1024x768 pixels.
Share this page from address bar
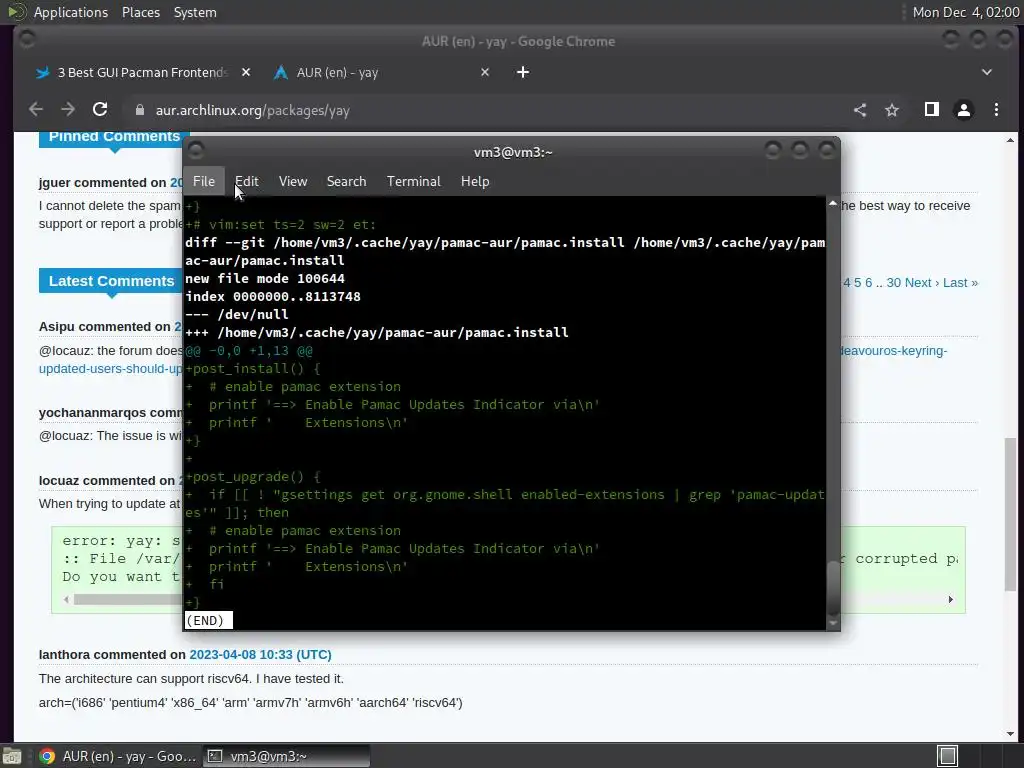click(860, 110)
